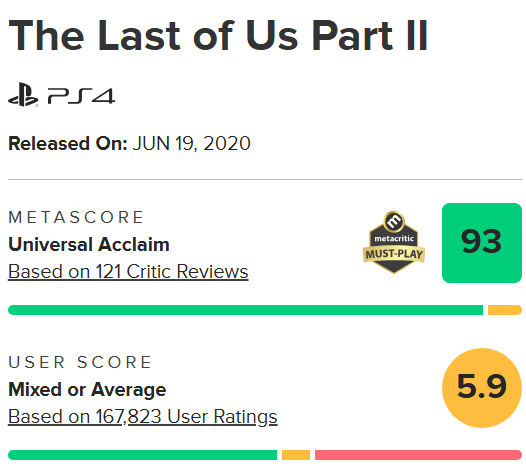This screenshot has width=526, height=471.
Task: Click the 'Universal Acclaim' text
Action: [89, 244]
